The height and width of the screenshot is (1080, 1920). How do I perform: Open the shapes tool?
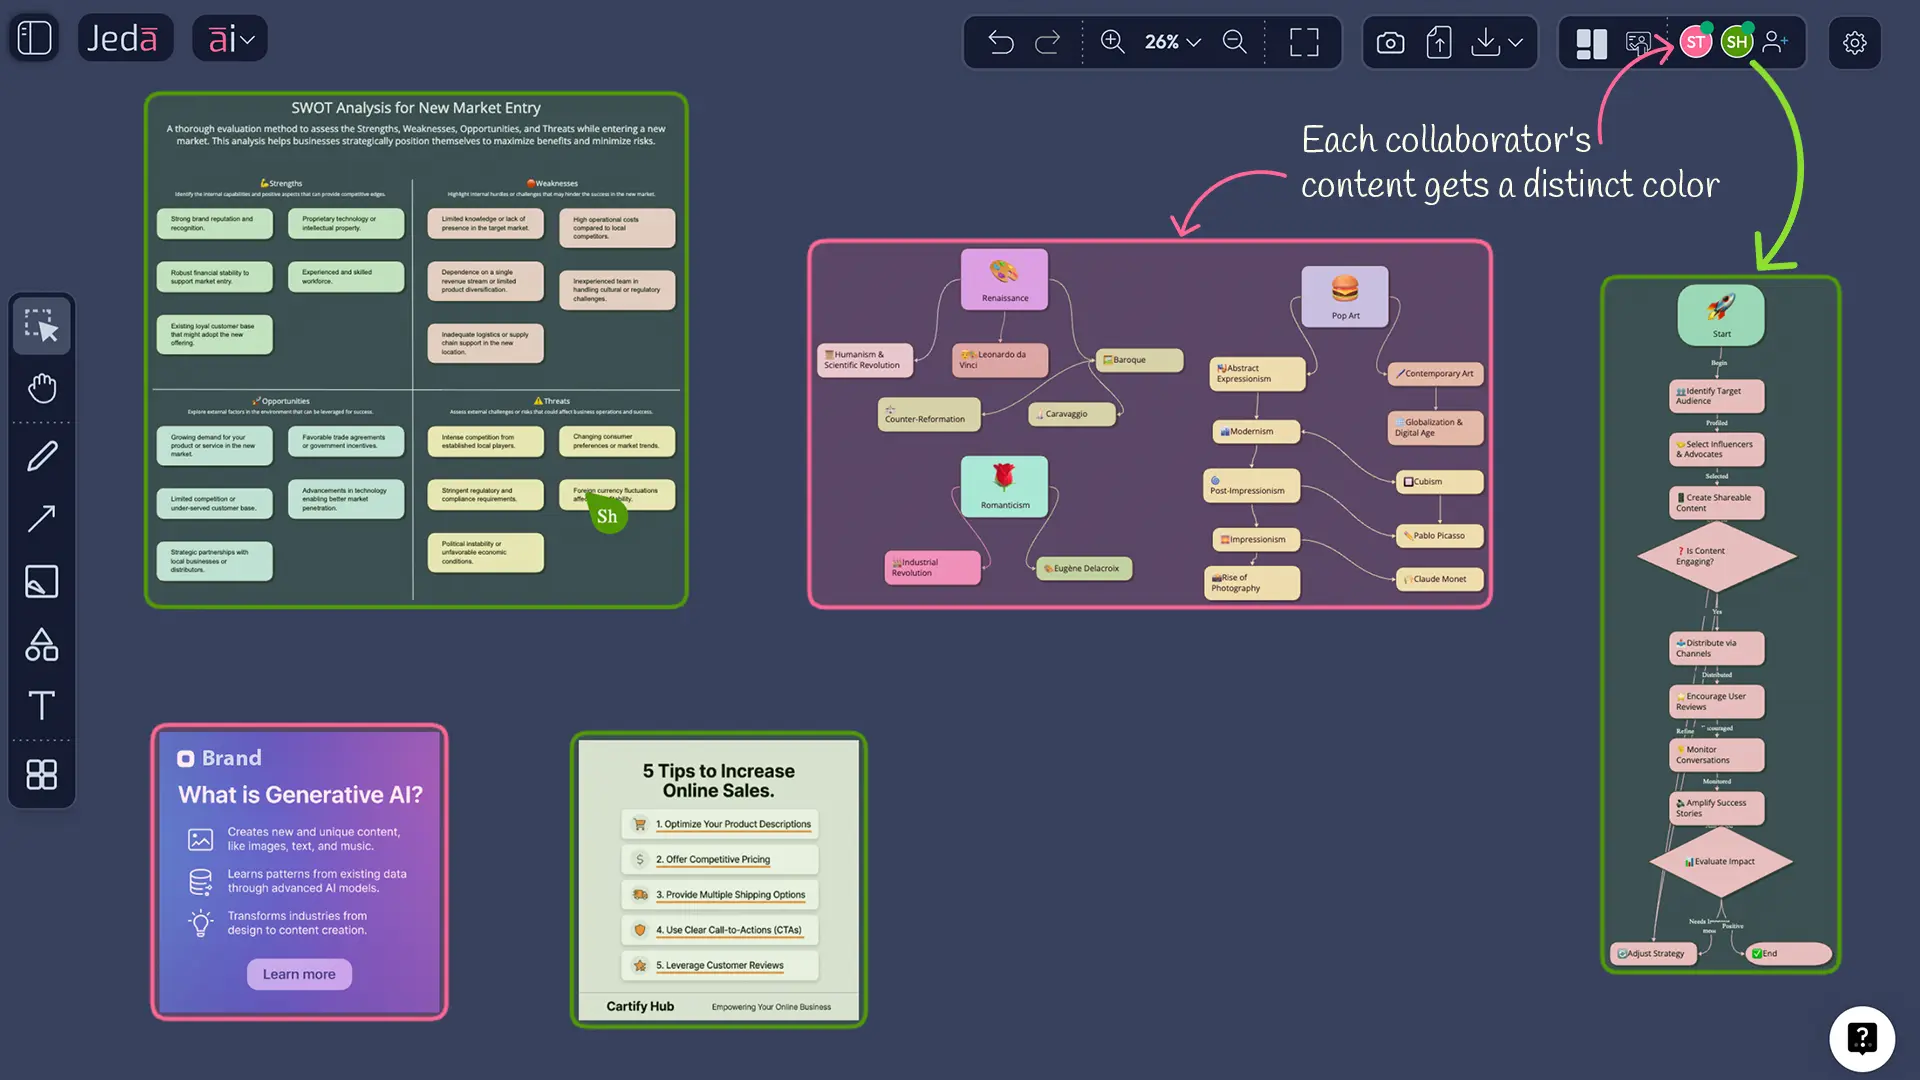41,645
